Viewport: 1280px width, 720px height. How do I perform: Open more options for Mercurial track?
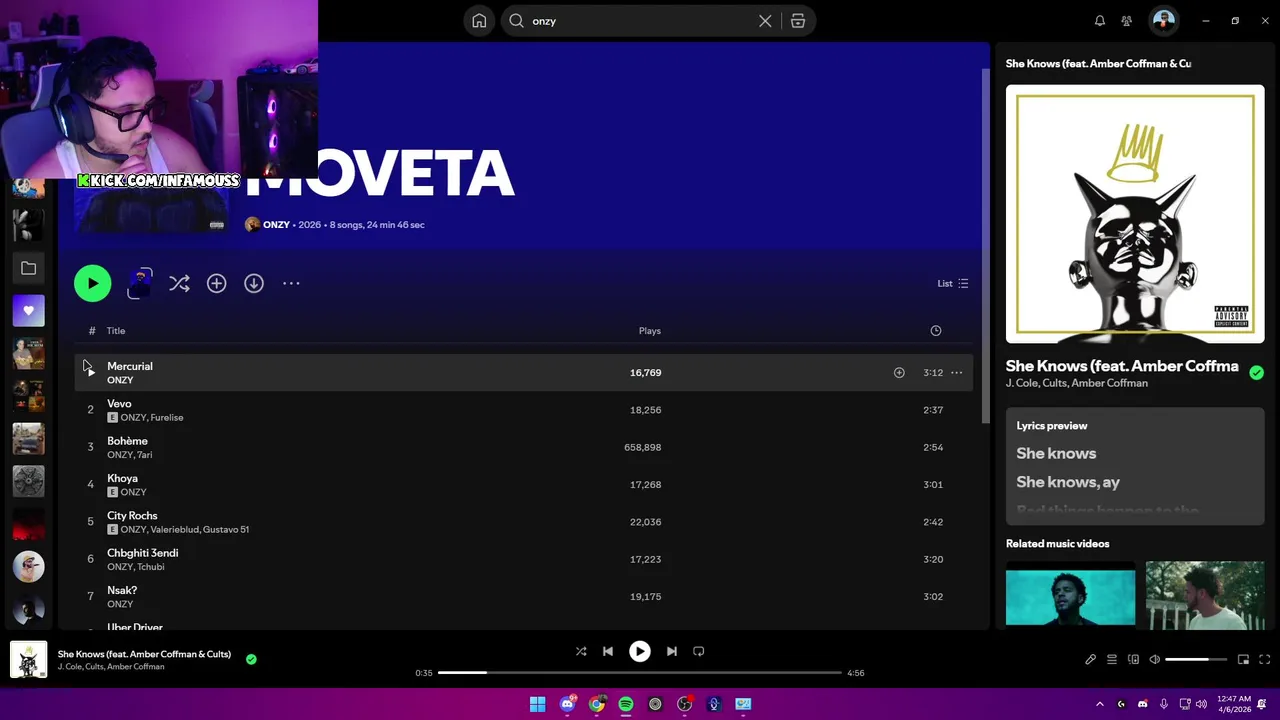tap(956, 373)
